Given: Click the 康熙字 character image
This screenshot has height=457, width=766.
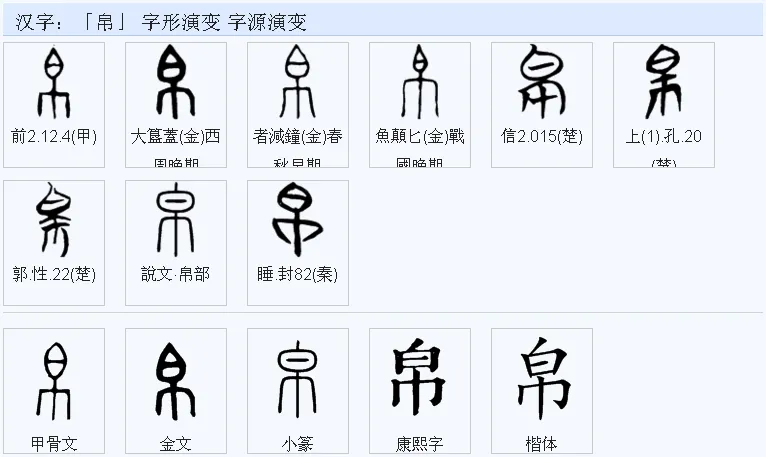Looking at the screenshot, I should [x=419, y=376].
